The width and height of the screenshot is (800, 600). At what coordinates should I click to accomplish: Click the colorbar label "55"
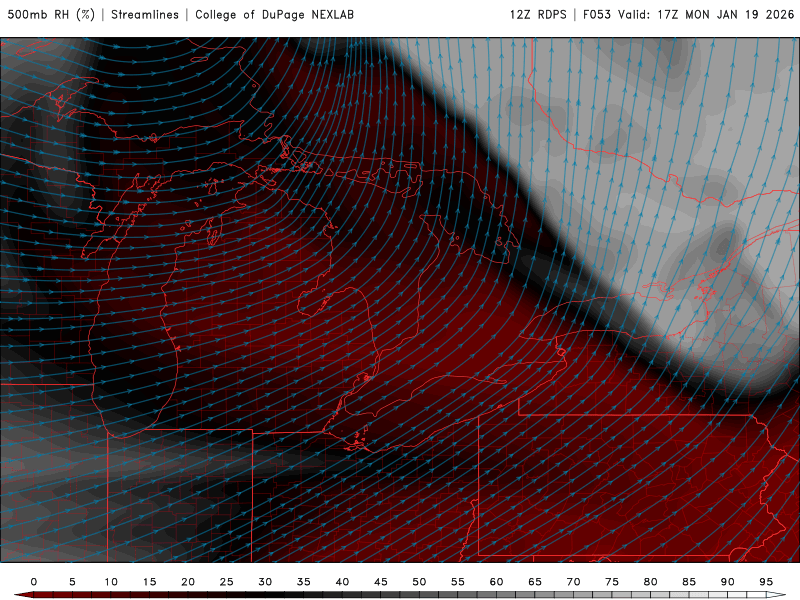(458, 582)
